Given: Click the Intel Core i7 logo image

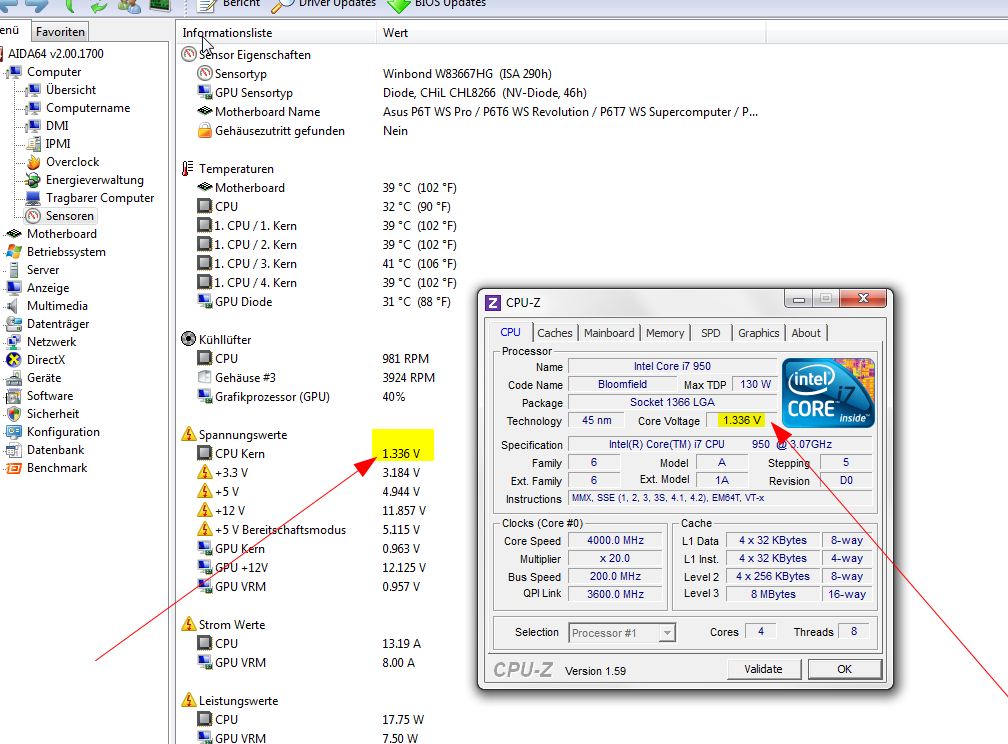Looking at the screenshot, I should point(828,393).
